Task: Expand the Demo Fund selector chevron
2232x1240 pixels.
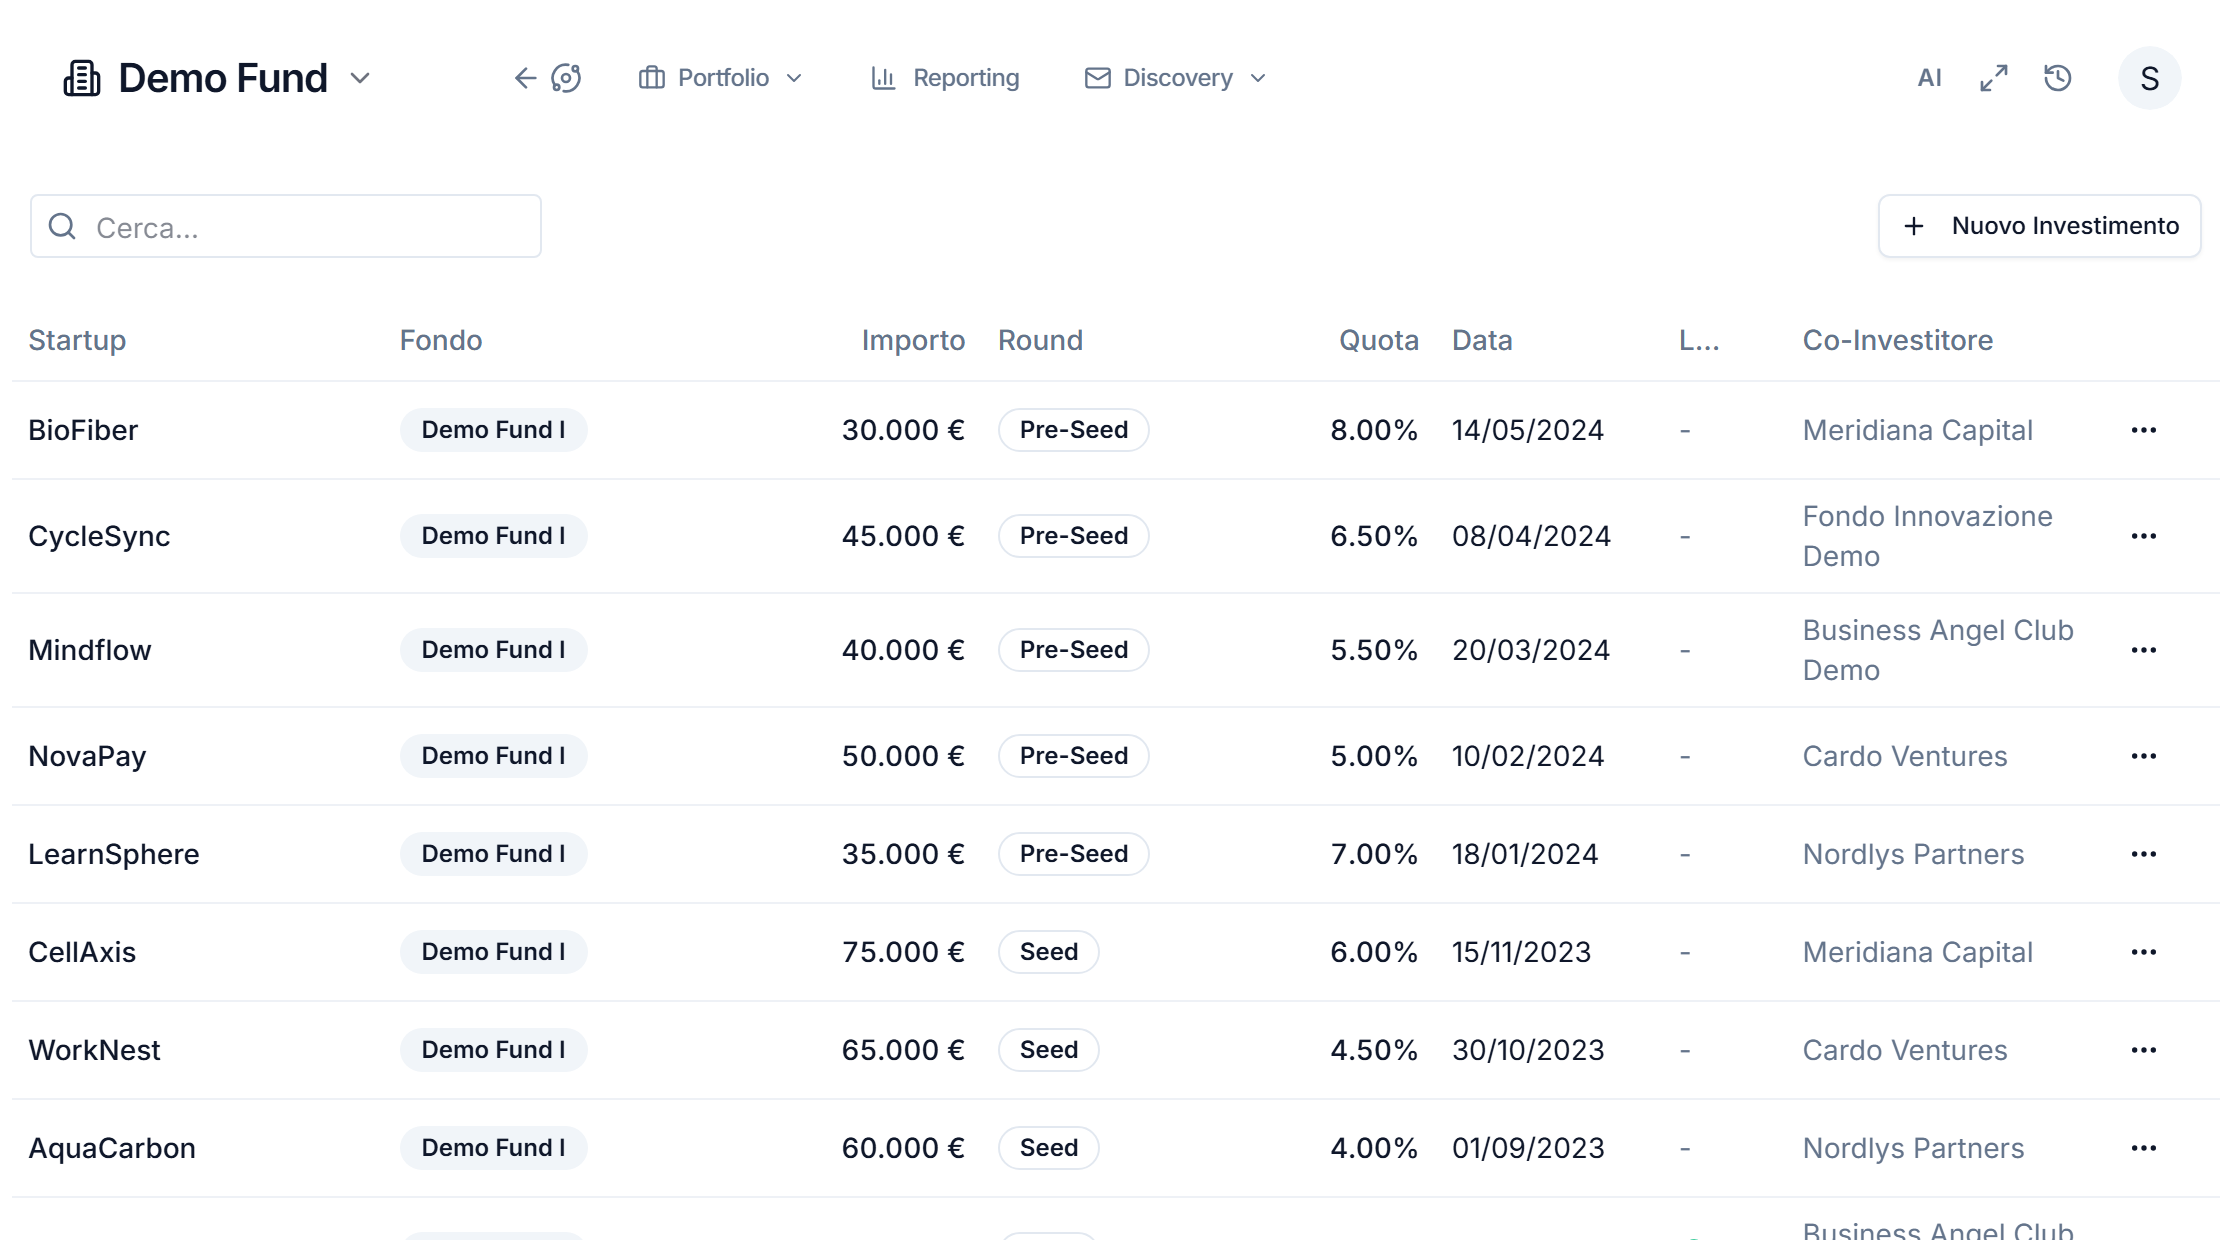Action: pos(360,78)
